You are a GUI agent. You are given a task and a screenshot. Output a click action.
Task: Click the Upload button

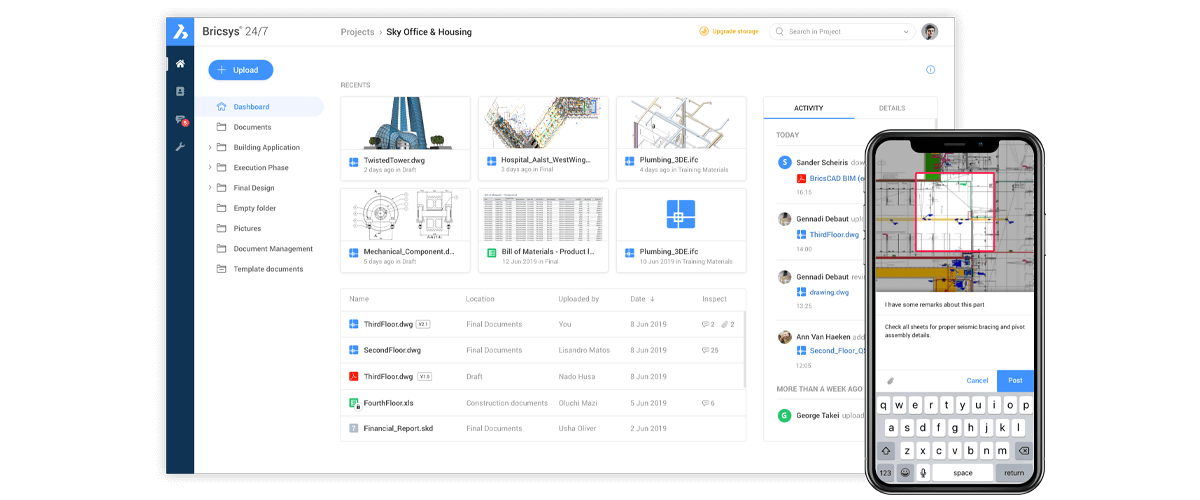(241, 70)
